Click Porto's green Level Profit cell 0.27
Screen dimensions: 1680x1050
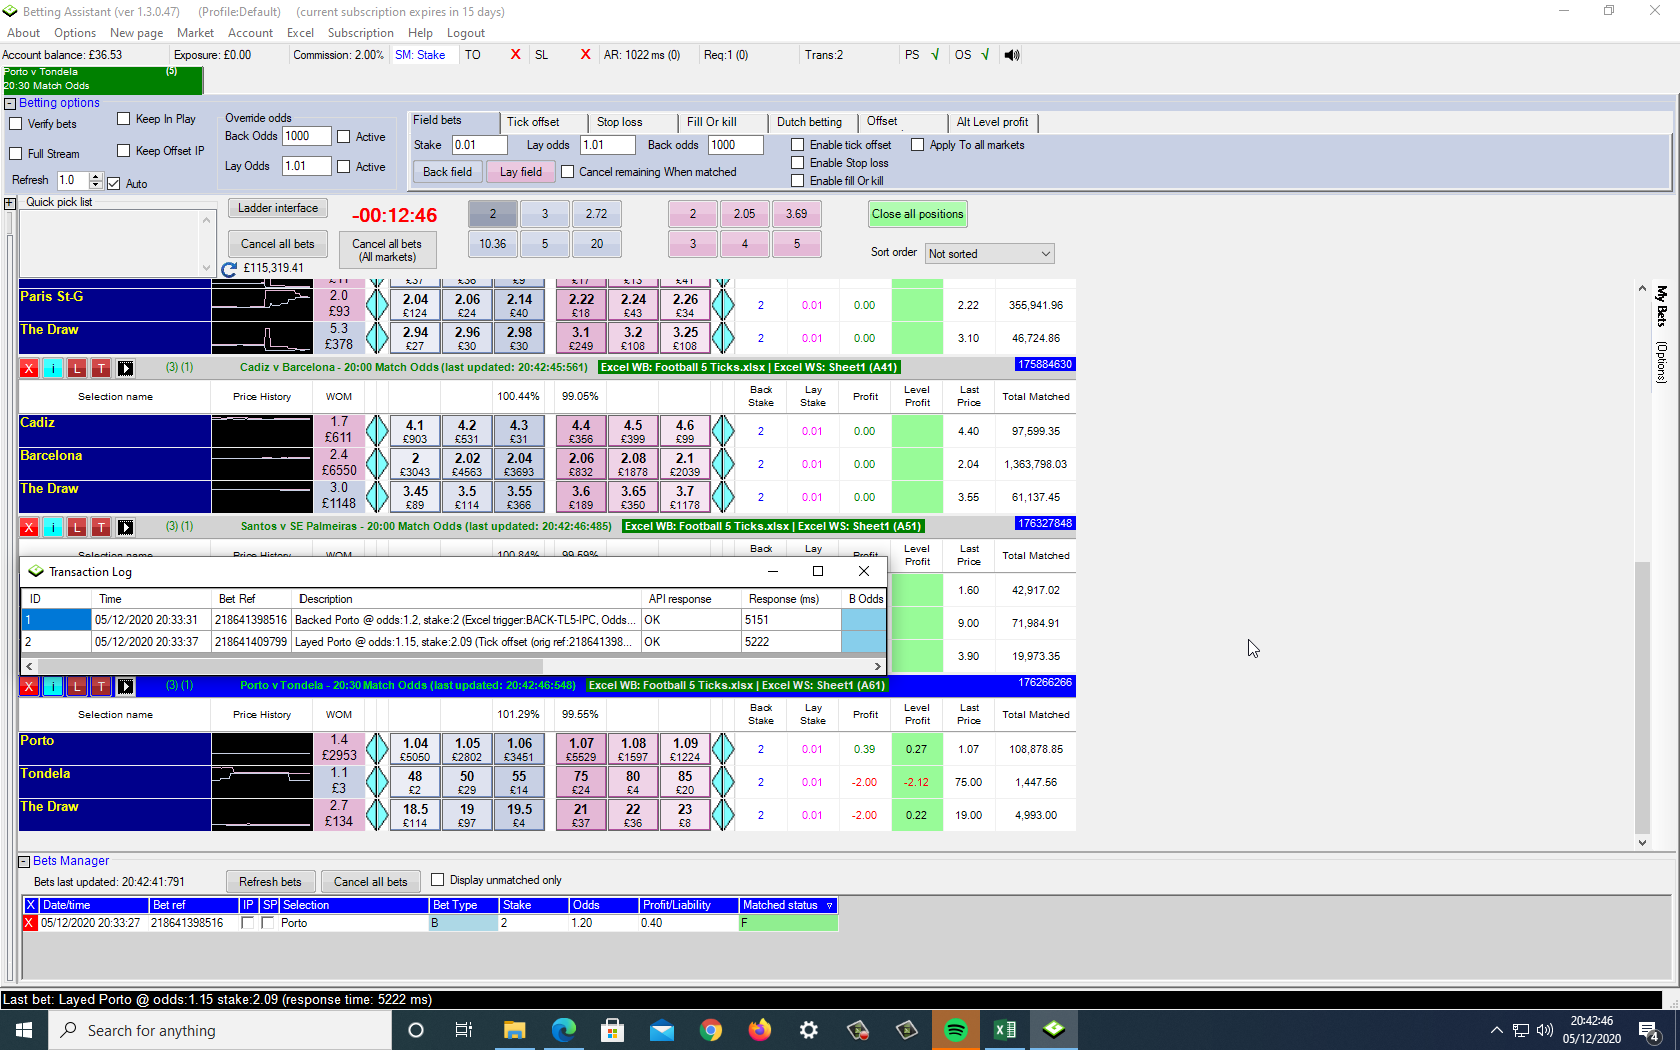pyautogui.click(x=917, y=749)
